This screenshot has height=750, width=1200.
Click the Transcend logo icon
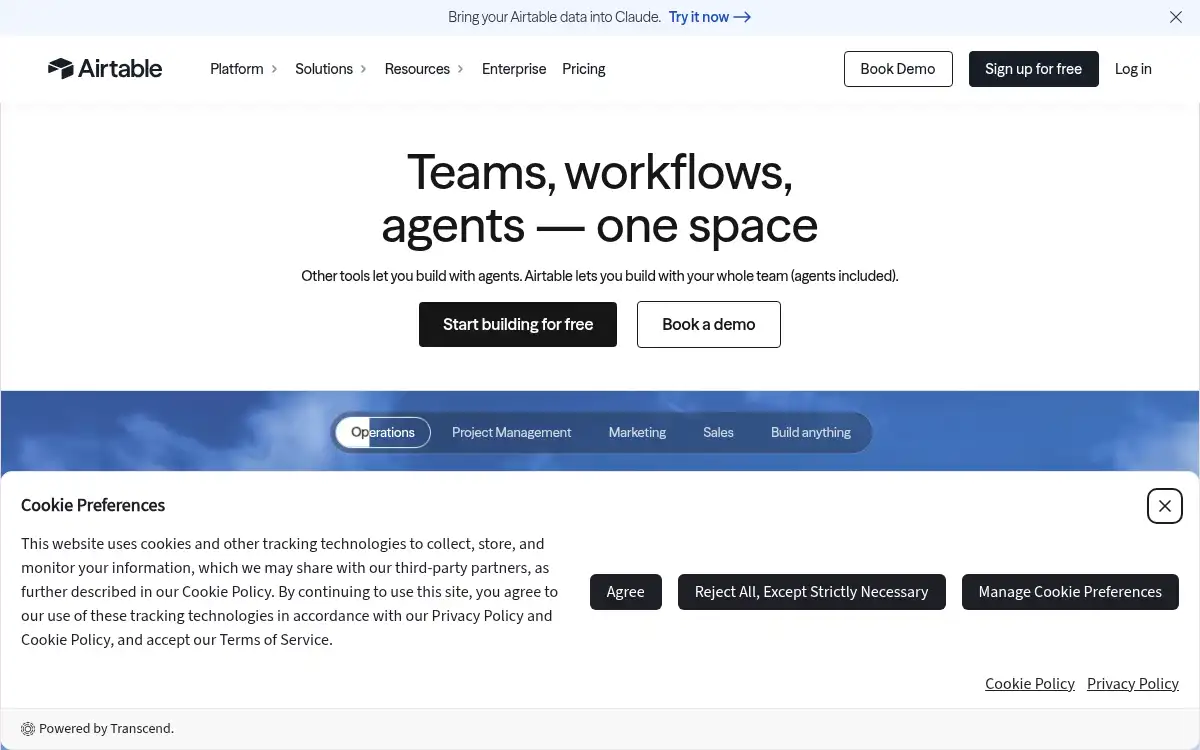pyautogui.click(x=28, y=729)
